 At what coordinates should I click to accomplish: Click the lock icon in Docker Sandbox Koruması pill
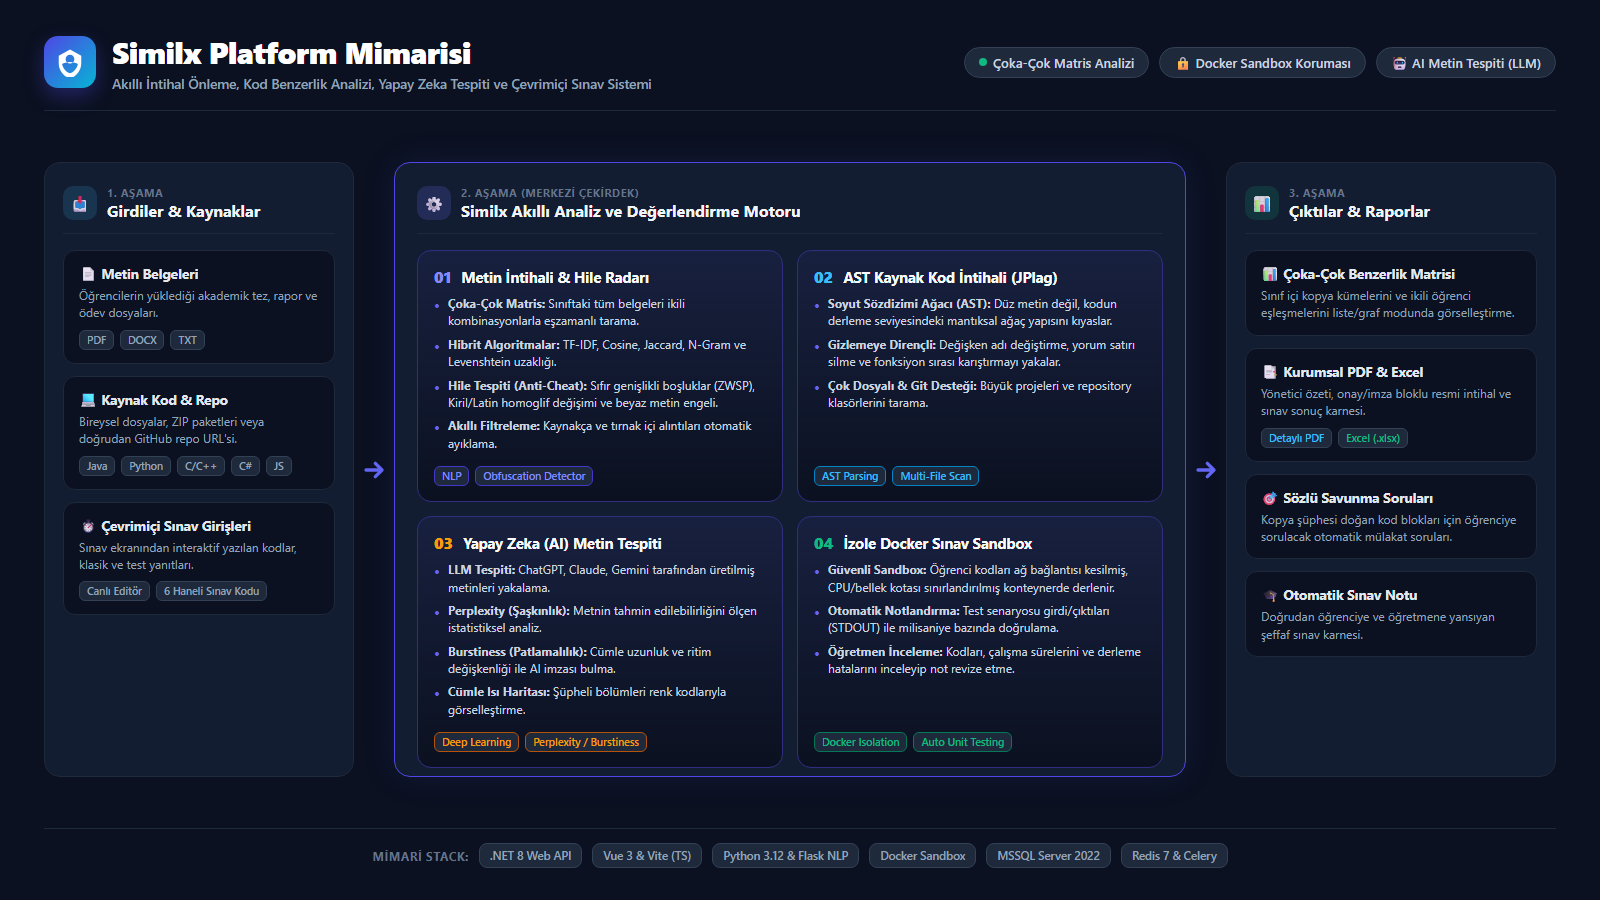point(1183,63)
